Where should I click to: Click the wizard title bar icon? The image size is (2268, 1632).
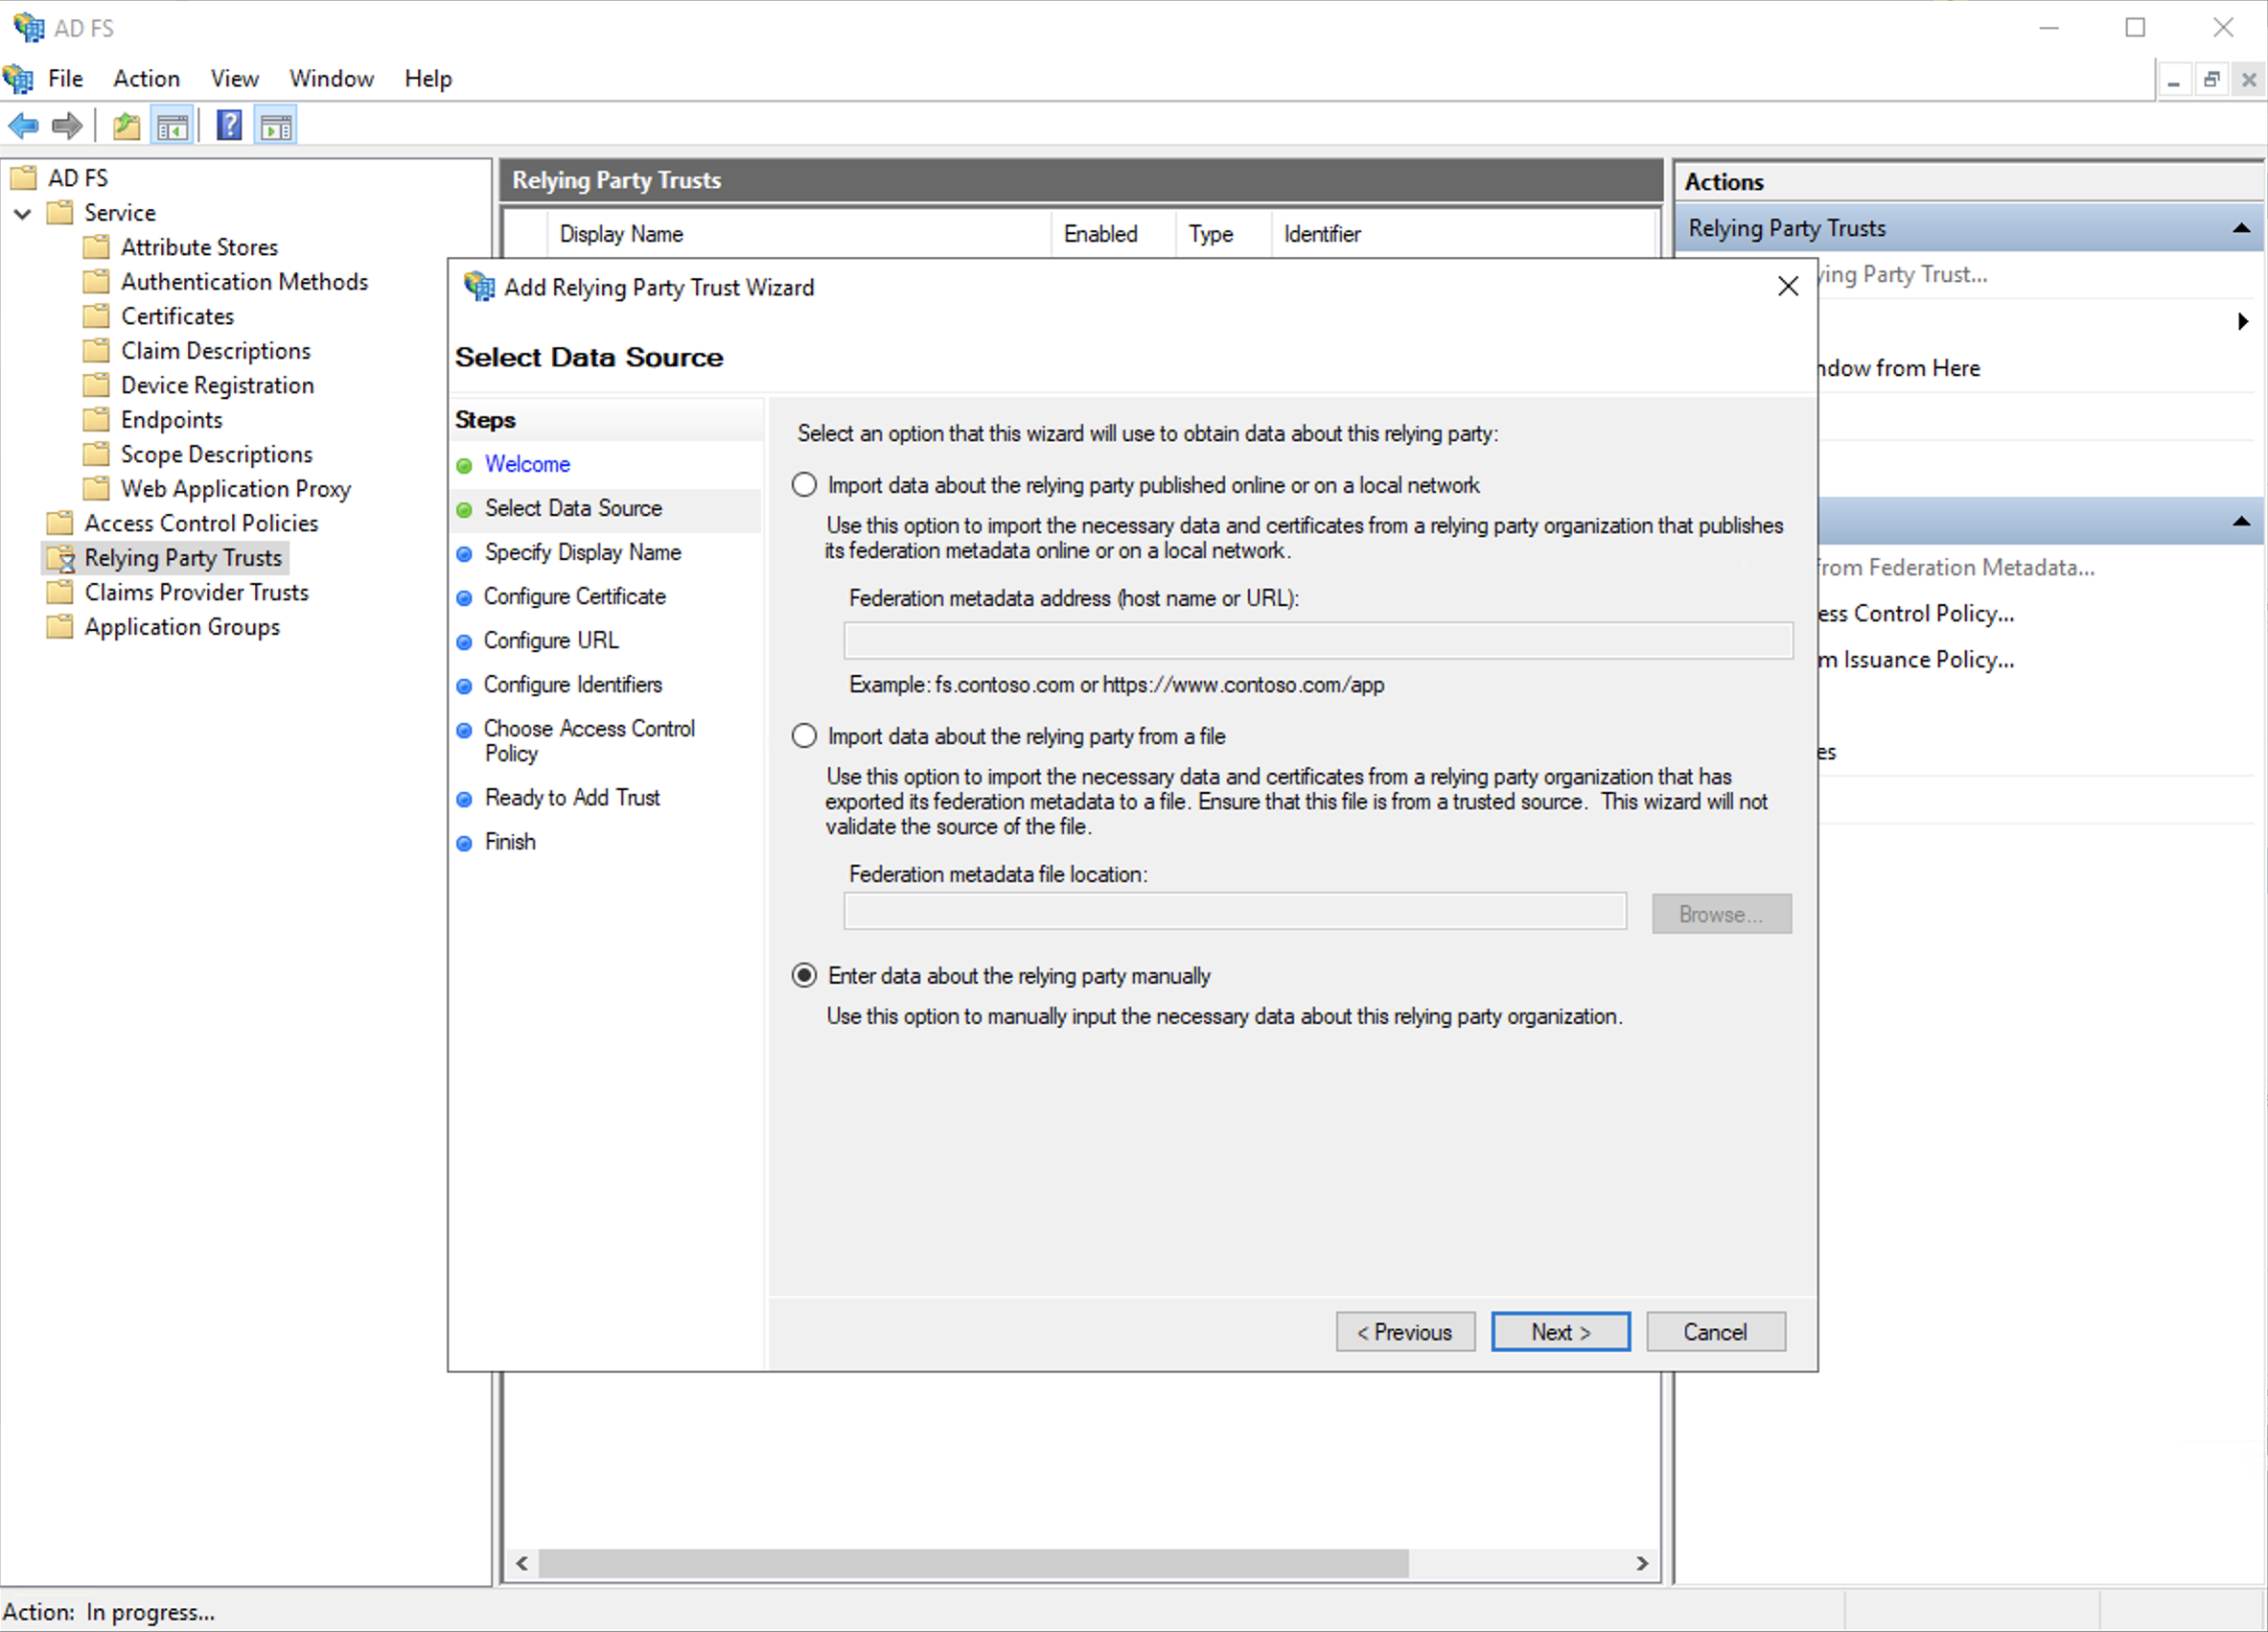tap(480, 287)
